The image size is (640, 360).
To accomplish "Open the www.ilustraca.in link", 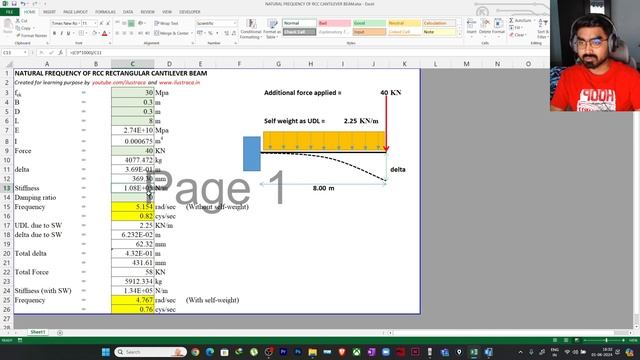I will coord(180,82).
